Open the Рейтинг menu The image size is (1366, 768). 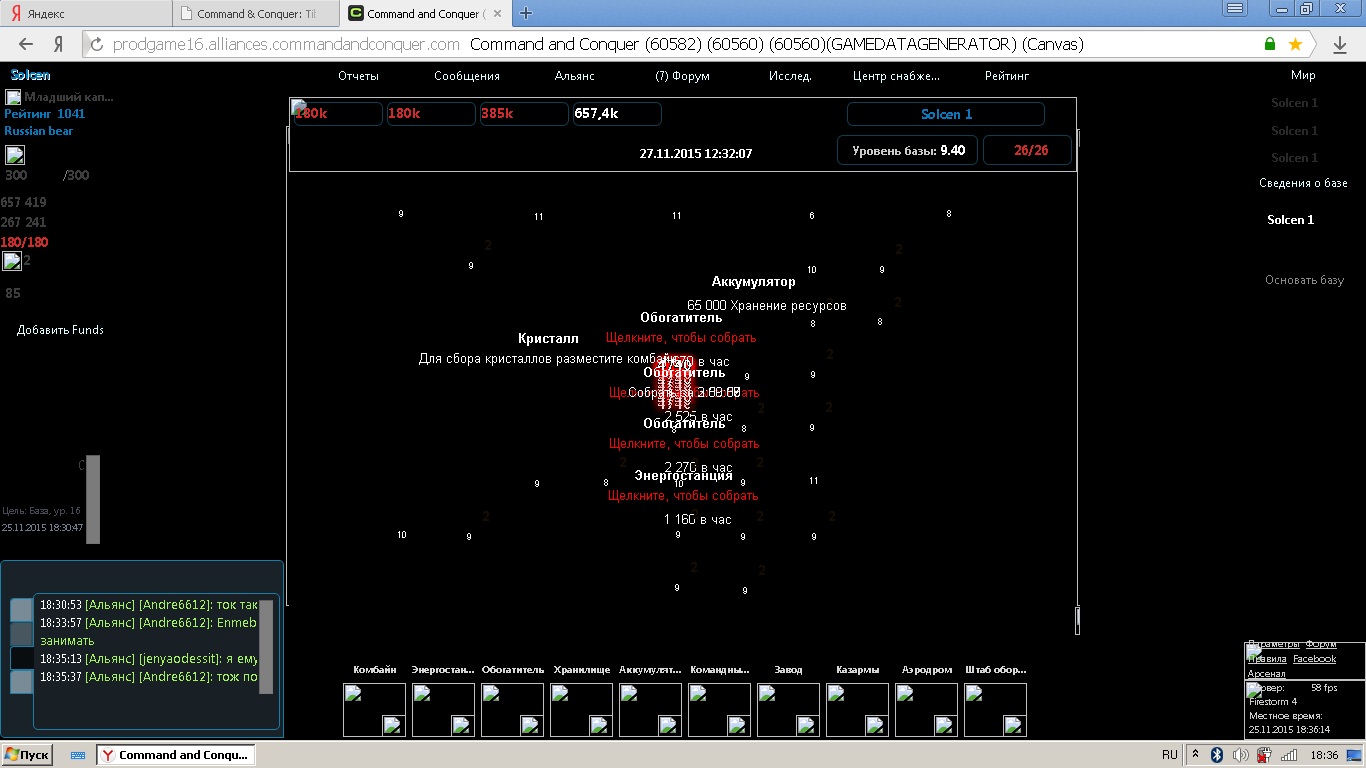coord(1007,76)
